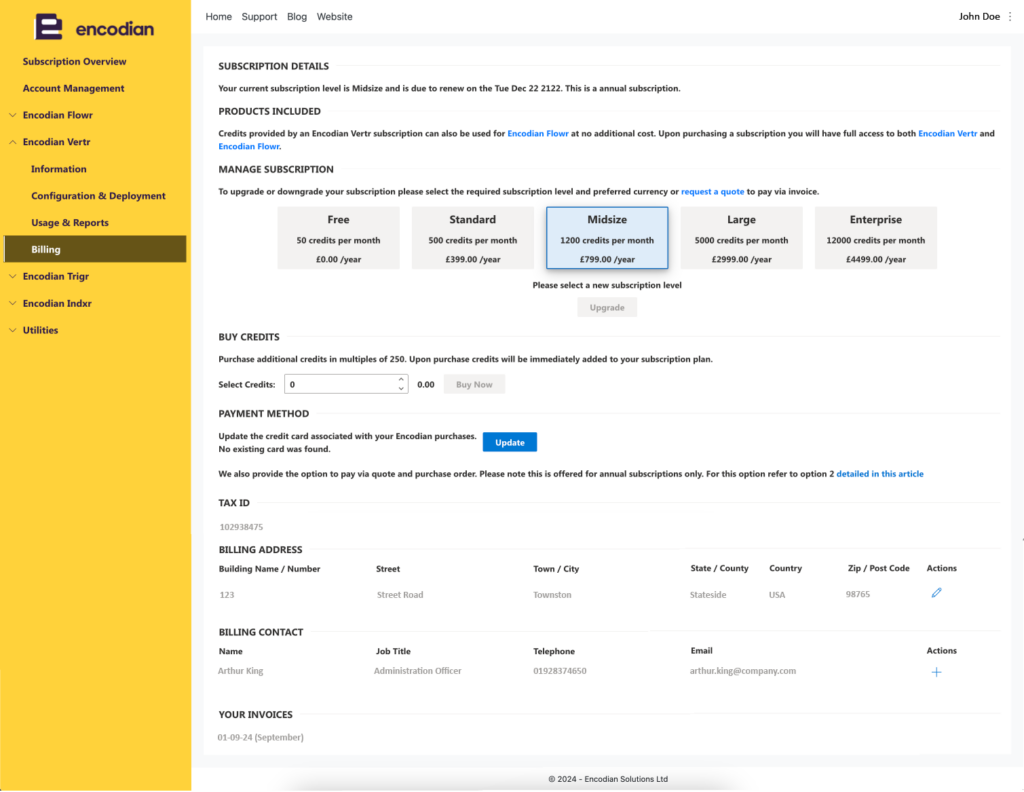Increment credits with the up stepper arrow
Screen dimensions: 1024x792
[400, 379]
